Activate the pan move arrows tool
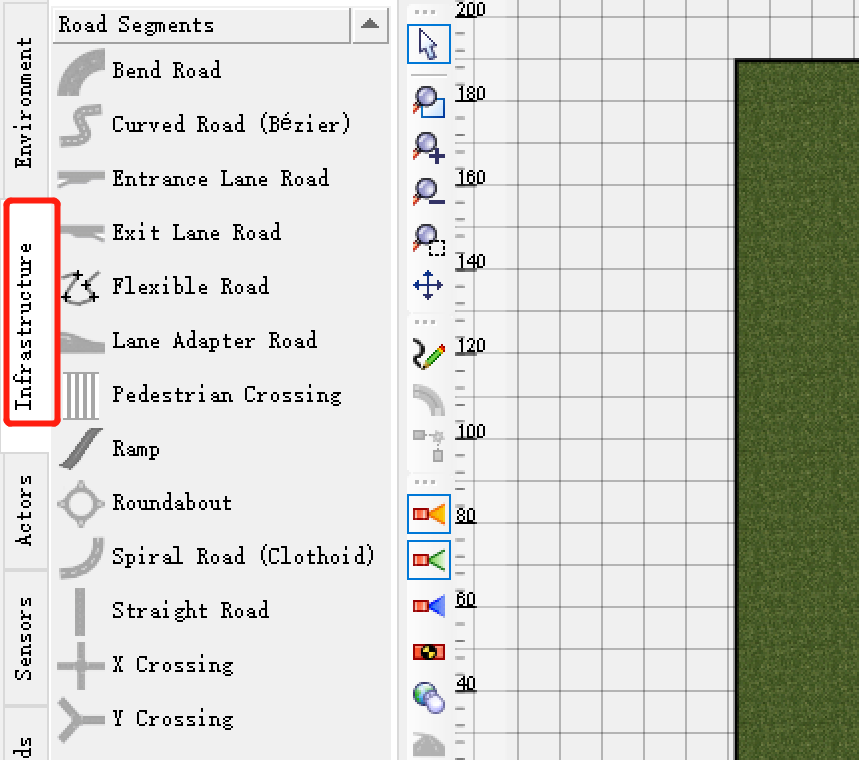859x760 pixels. tap(428, 285)
